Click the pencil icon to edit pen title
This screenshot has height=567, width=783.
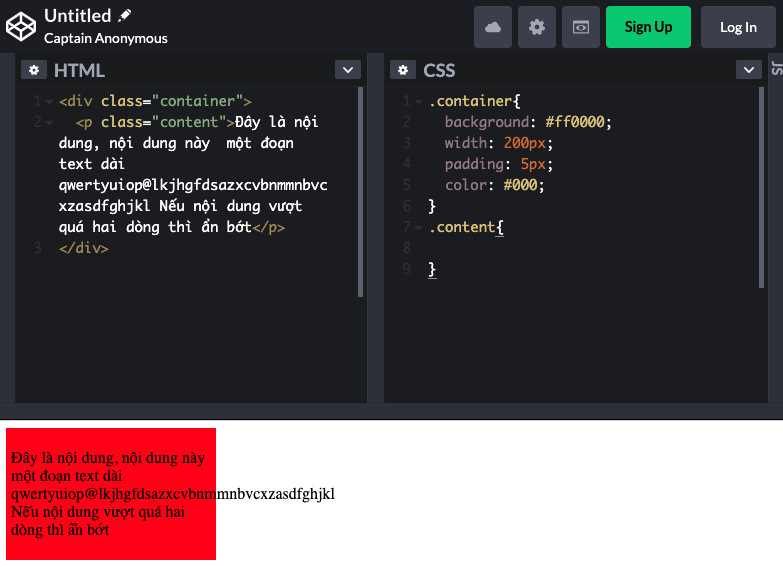(125, 16)
